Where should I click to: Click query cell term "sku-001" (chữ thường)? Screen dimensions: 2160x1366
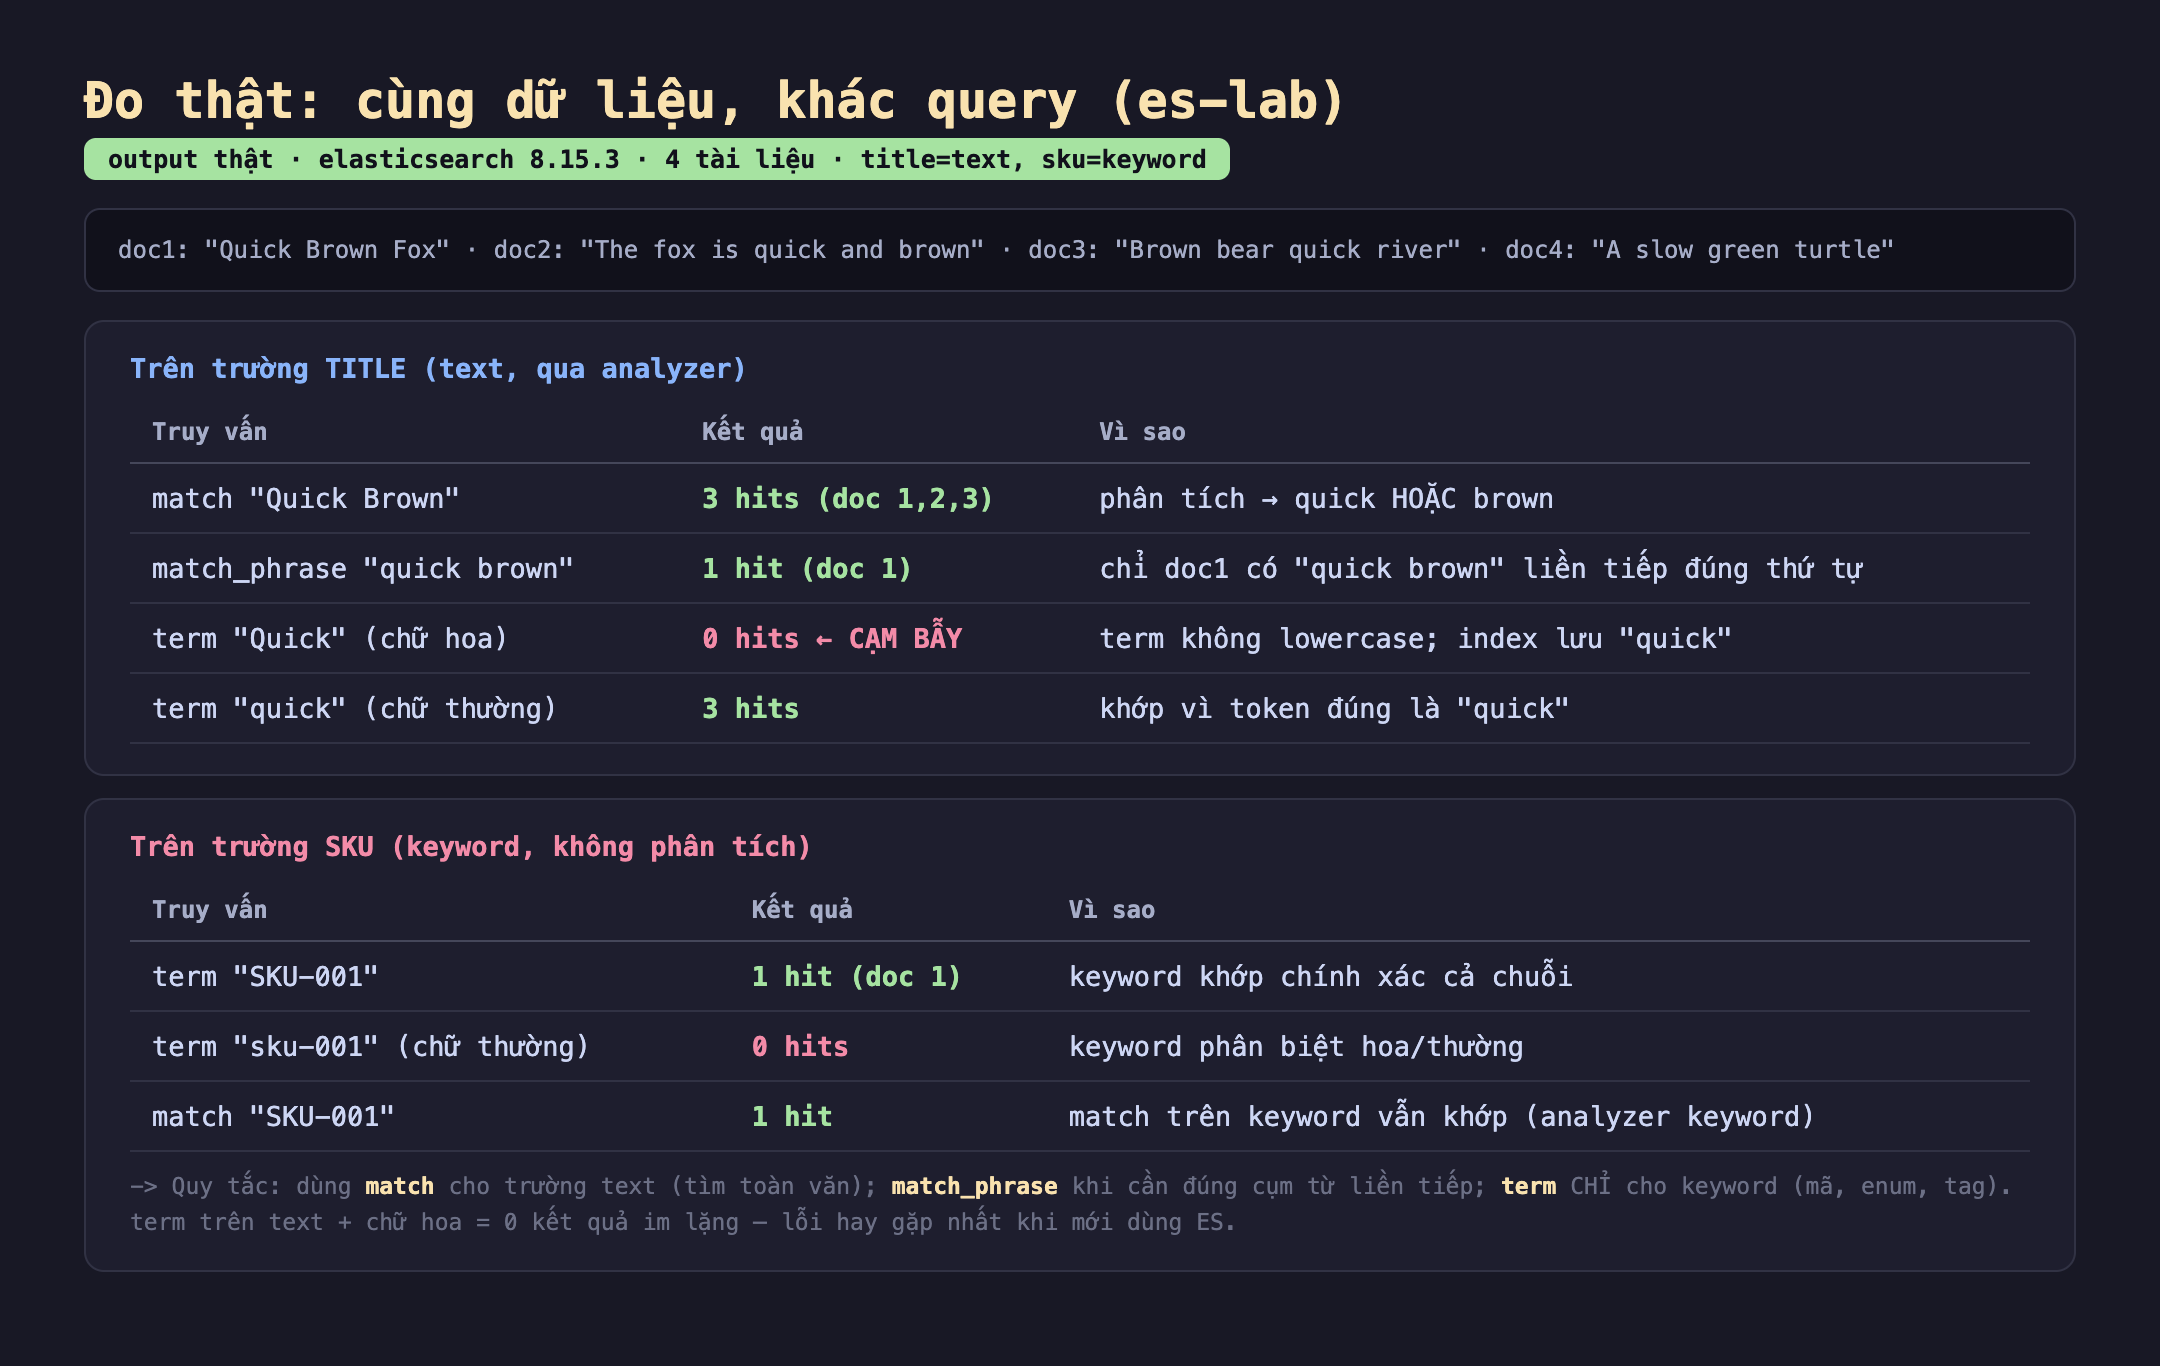[x=371, y=1047]
